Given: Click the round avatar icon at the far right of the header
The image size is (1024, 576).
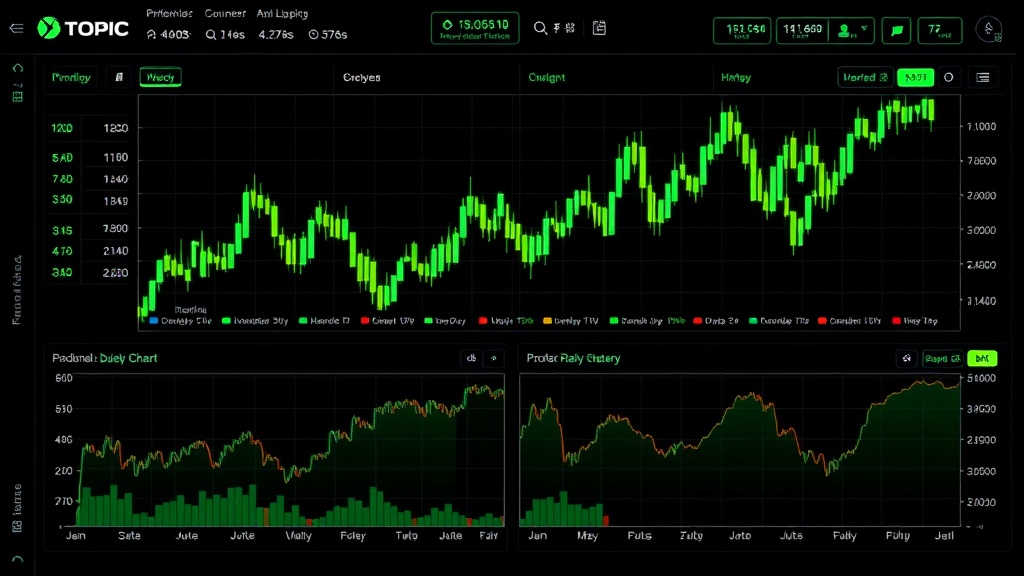Looking at the screenshot, I should [x=989, y=29].
